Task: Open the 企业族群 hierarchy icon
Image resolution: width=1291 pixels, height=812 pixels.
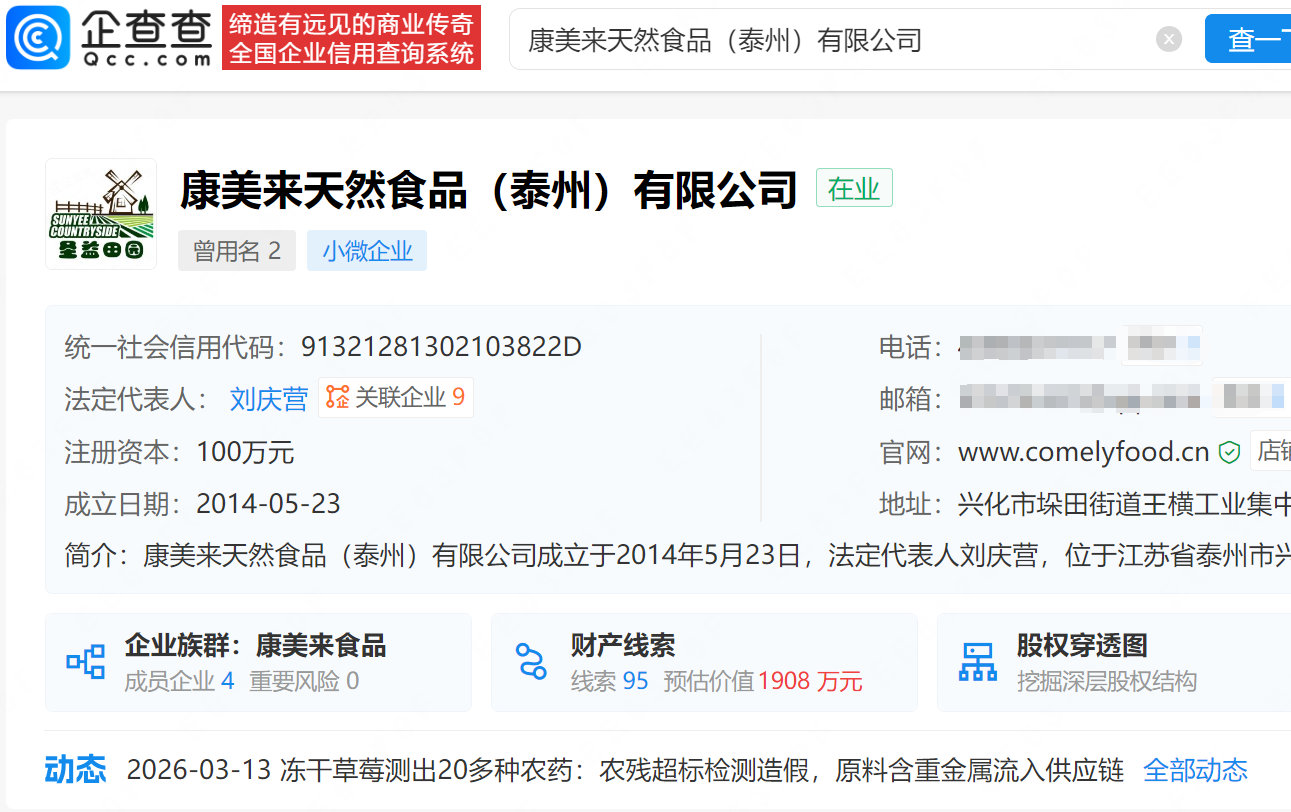Action: [85, 662]
